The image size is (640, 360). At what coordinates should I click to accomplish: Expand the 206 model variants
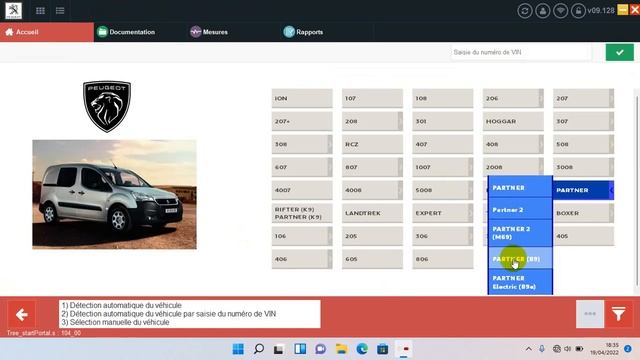click(x=541, y=98)
